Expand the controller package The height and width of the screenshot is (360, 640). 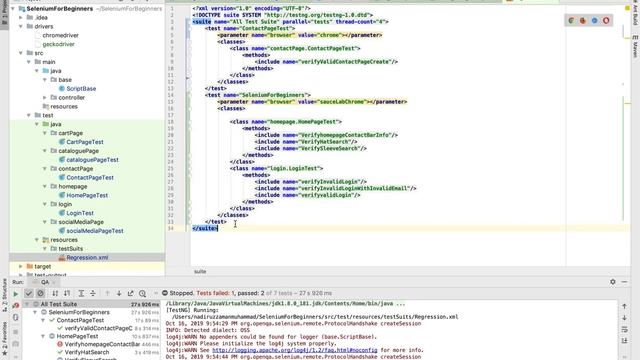45,98
